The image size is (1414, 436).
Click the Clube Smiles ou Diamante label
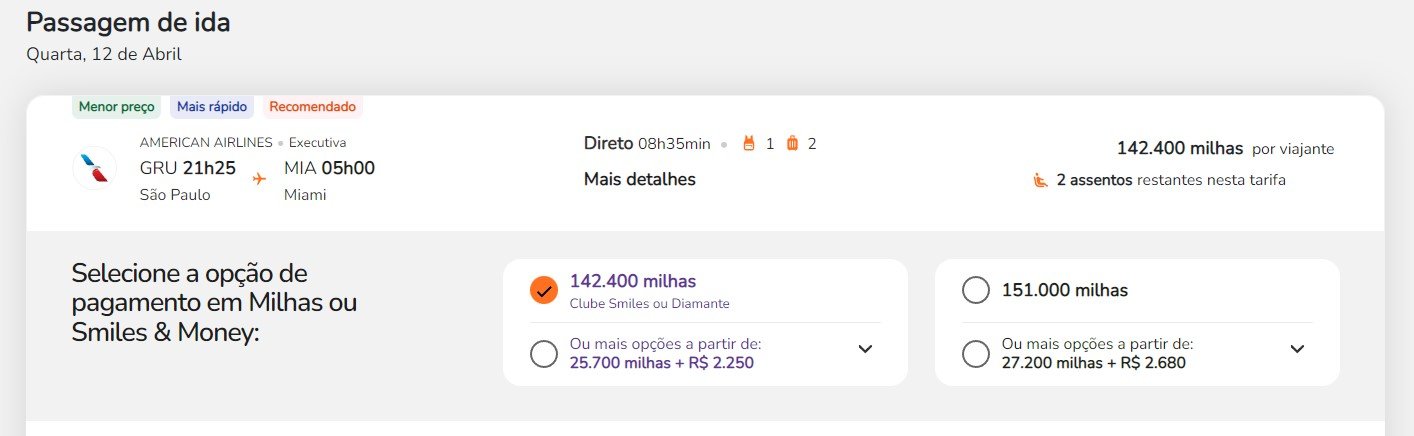click(x=649, y=303)
